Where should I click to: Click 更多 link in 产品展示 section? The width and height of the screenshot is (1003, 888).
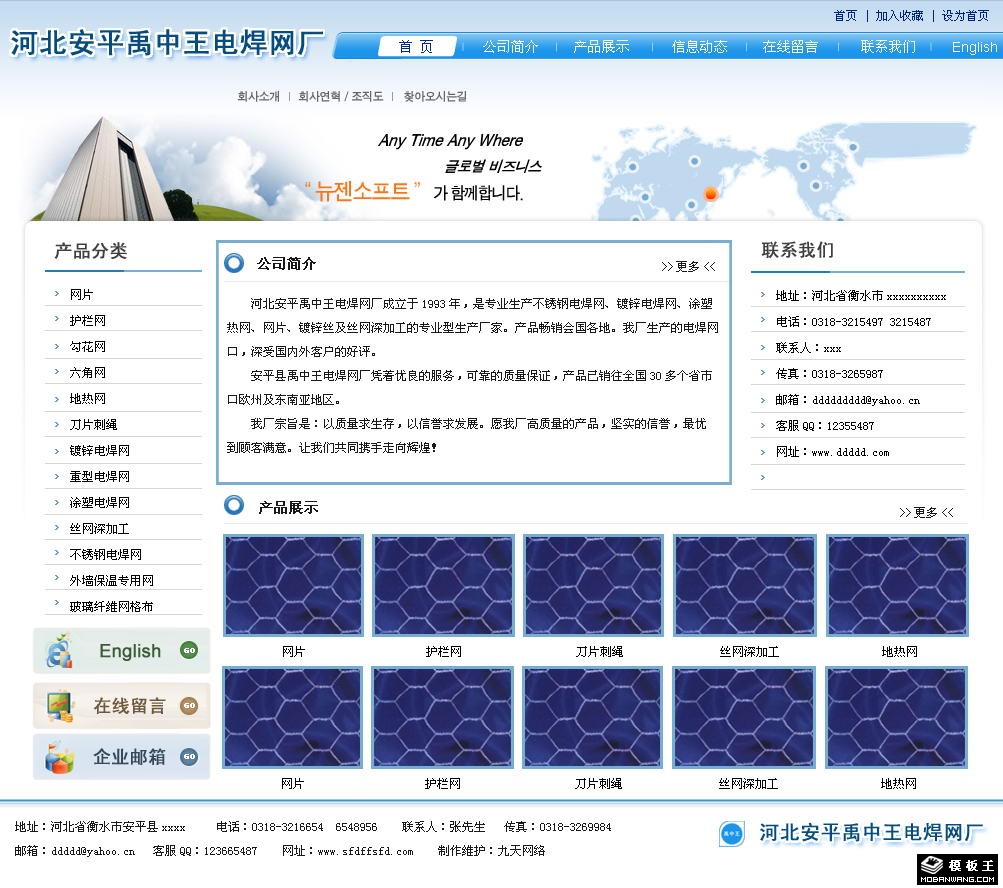[926, 512]
